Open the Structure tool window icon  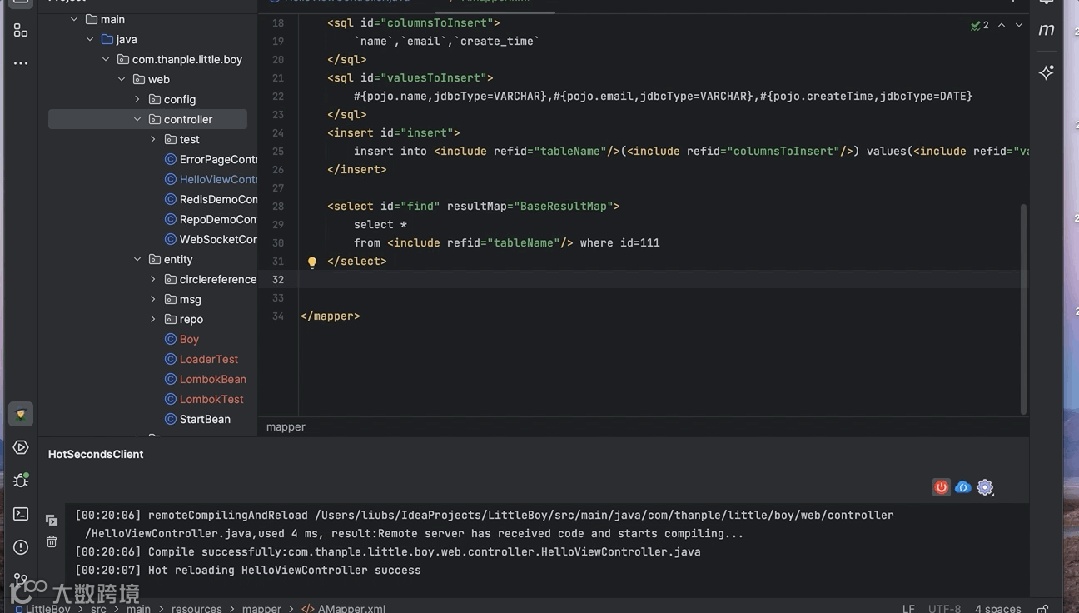20,31
